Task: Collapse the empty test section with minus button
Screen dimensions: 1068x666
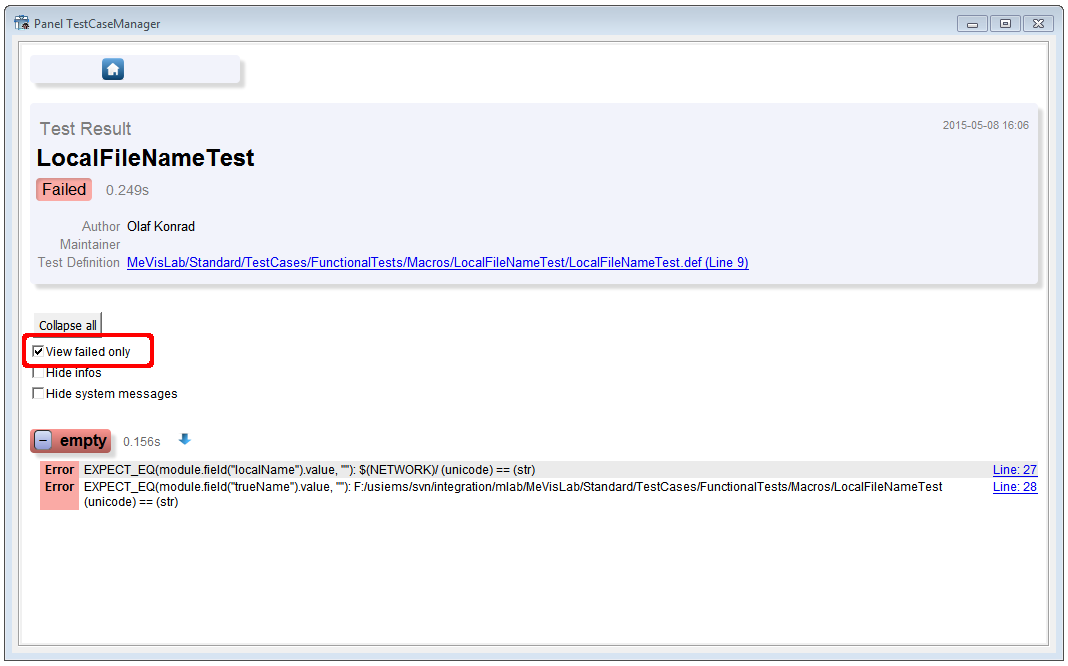Action: pos(43,441)
